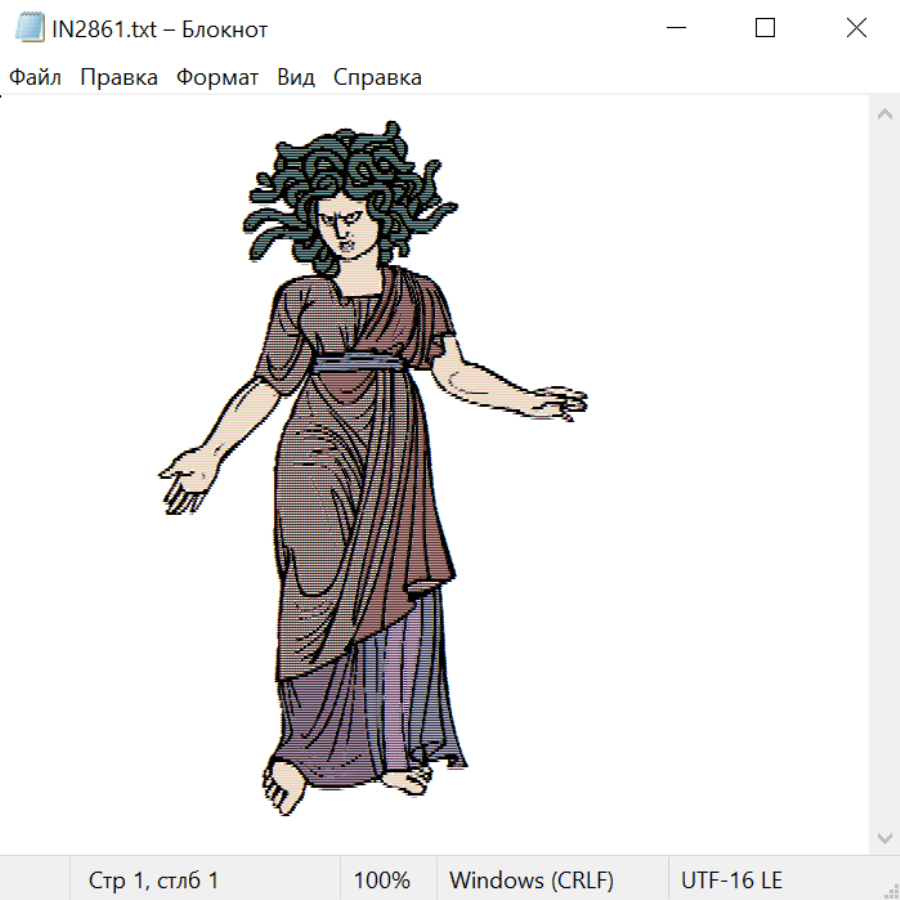Screen dimensions: 900x900
Task: Open the Формат menu
Action: (217, 78)
